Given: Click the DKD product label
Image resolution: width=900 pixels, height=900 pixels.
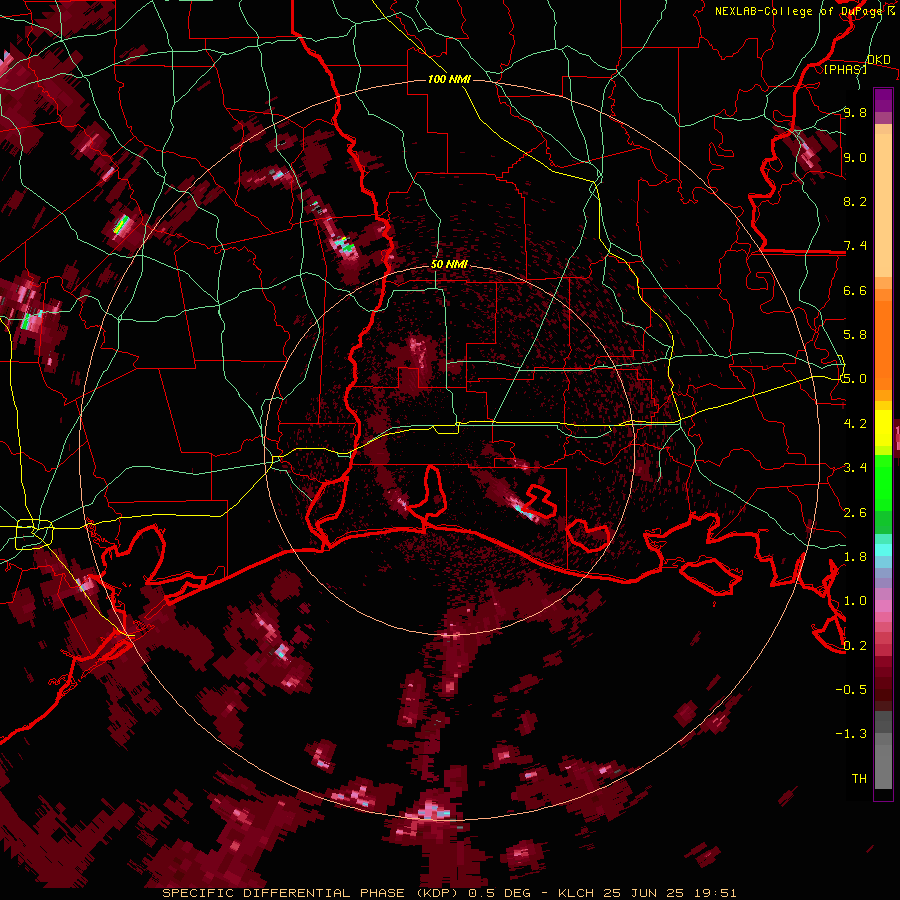Looking at the screenshot, I should 879,59.
